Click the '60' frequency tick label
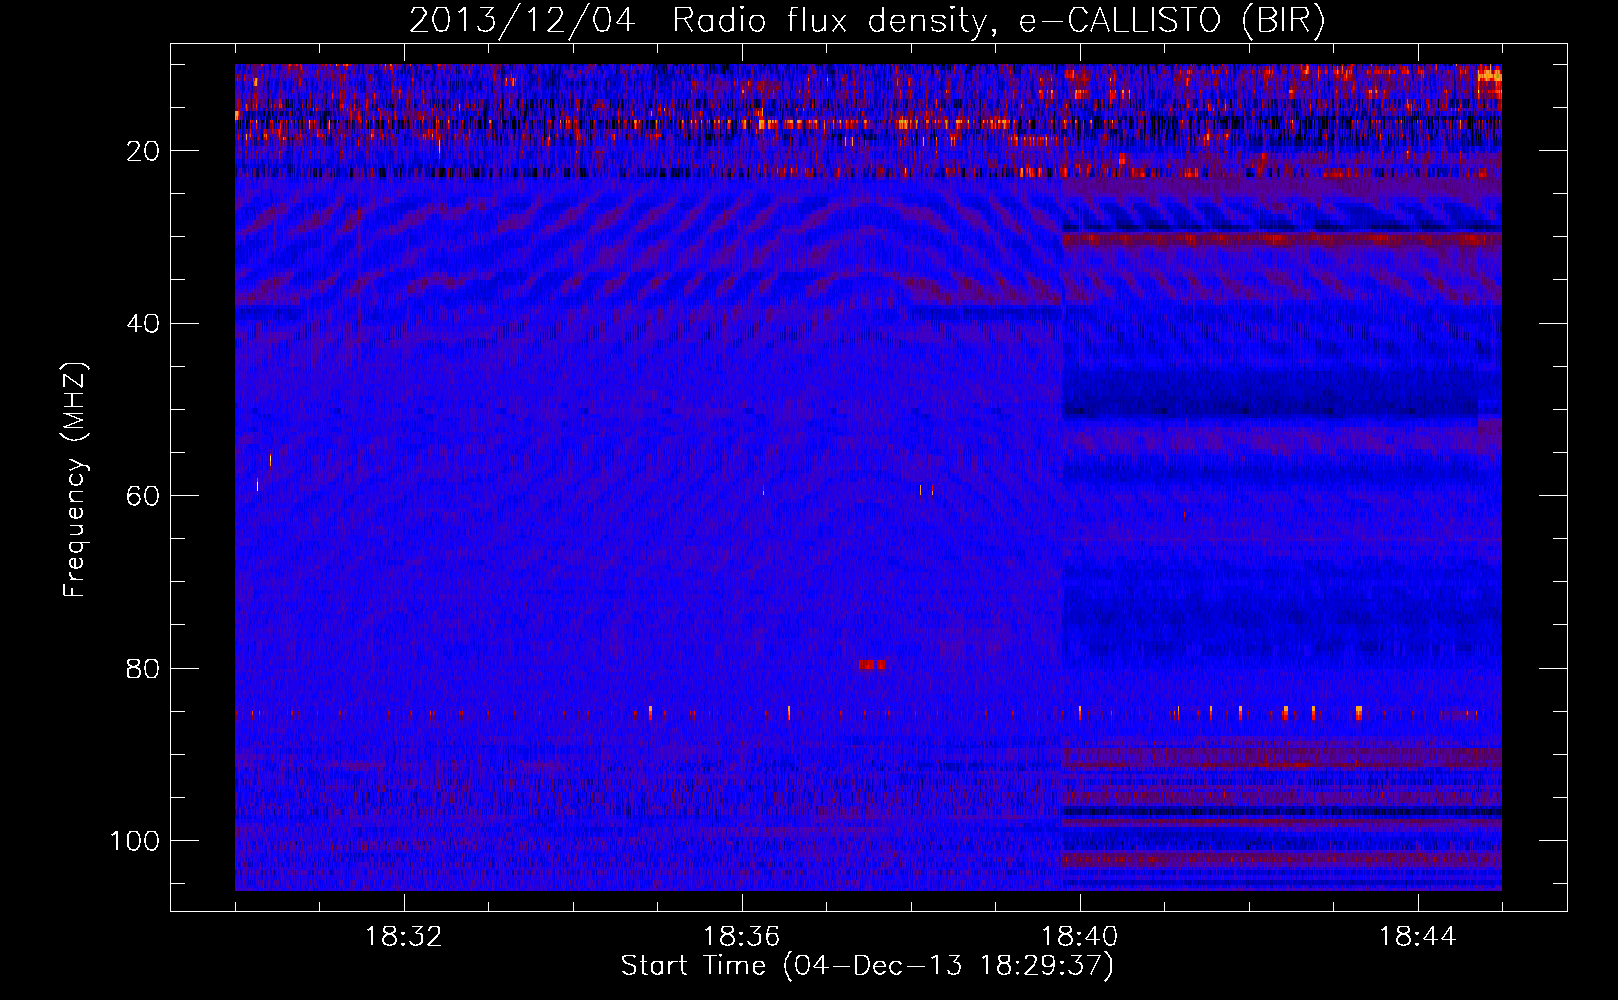This screenshot has height=1000, width=1618. (x=144, y=496)
